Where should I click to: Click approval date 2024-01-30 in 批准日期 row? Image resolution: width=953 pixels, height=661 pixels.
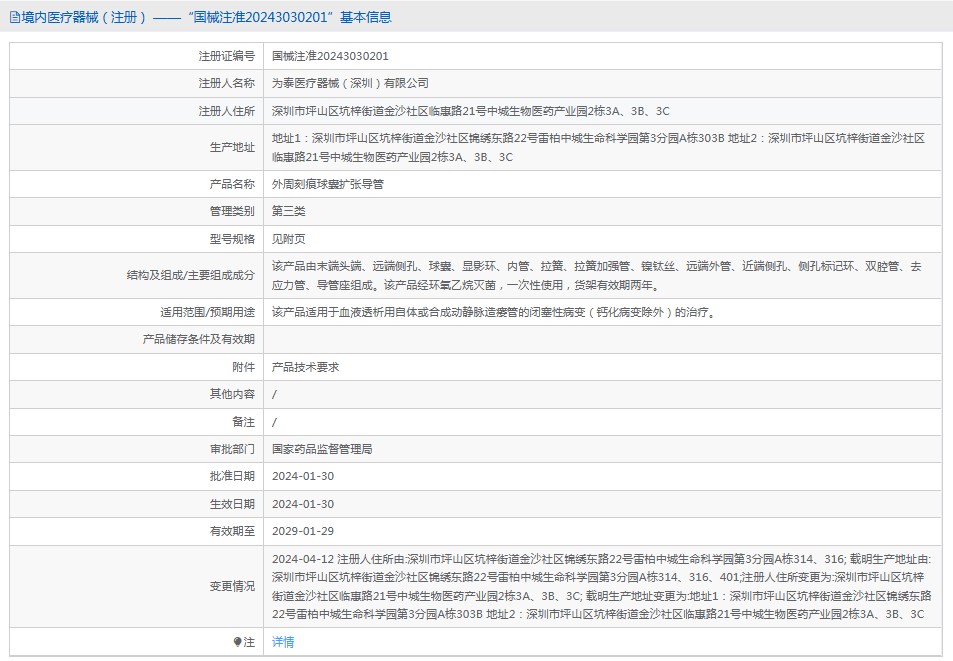click(x=303, y=476)
